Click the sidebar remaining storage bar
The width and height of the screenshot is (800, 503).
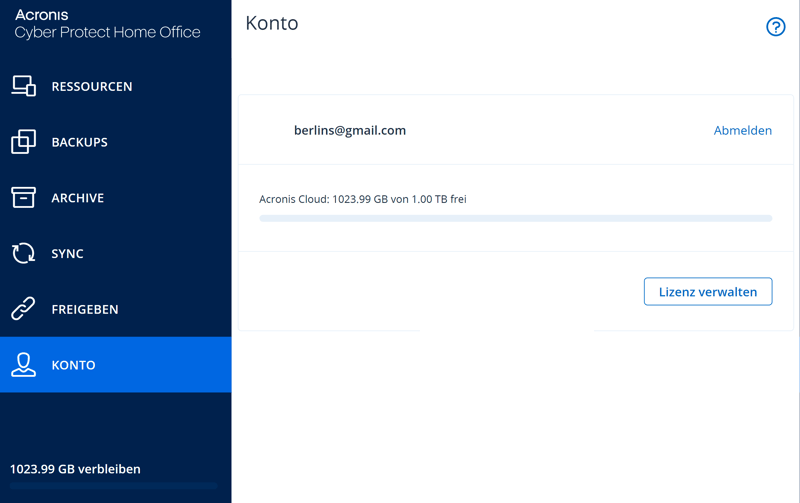[113, 486]
